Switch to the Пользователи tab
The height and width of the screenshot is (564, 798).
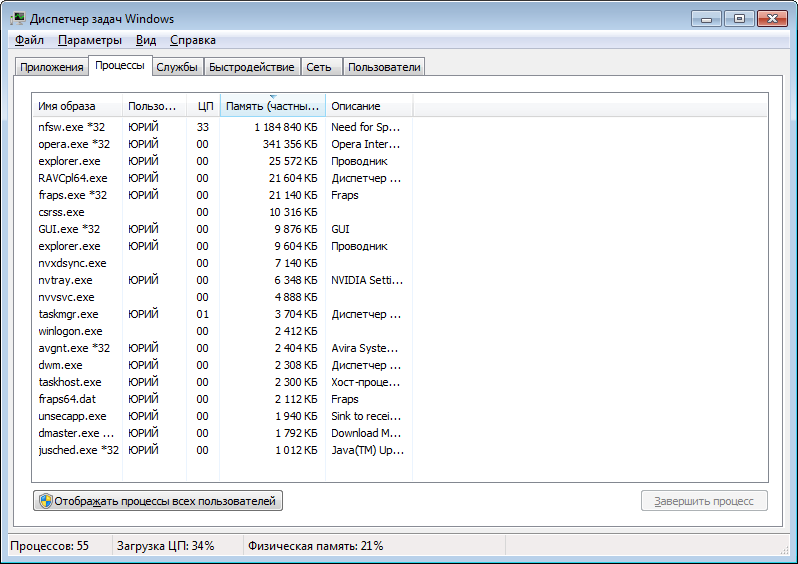click(384, 67)
